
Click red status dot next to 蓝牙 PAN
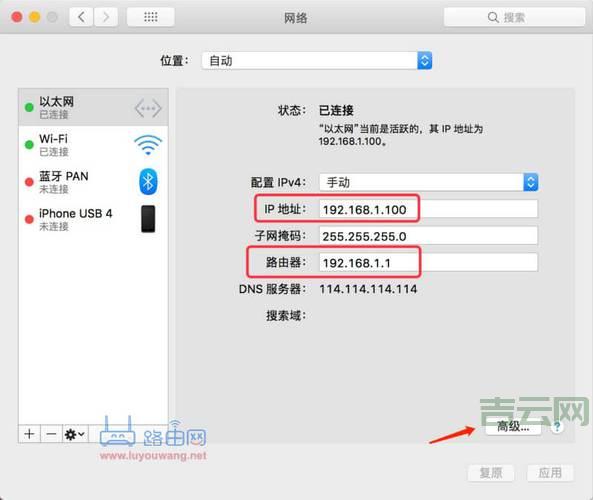[x=29, y=182]
